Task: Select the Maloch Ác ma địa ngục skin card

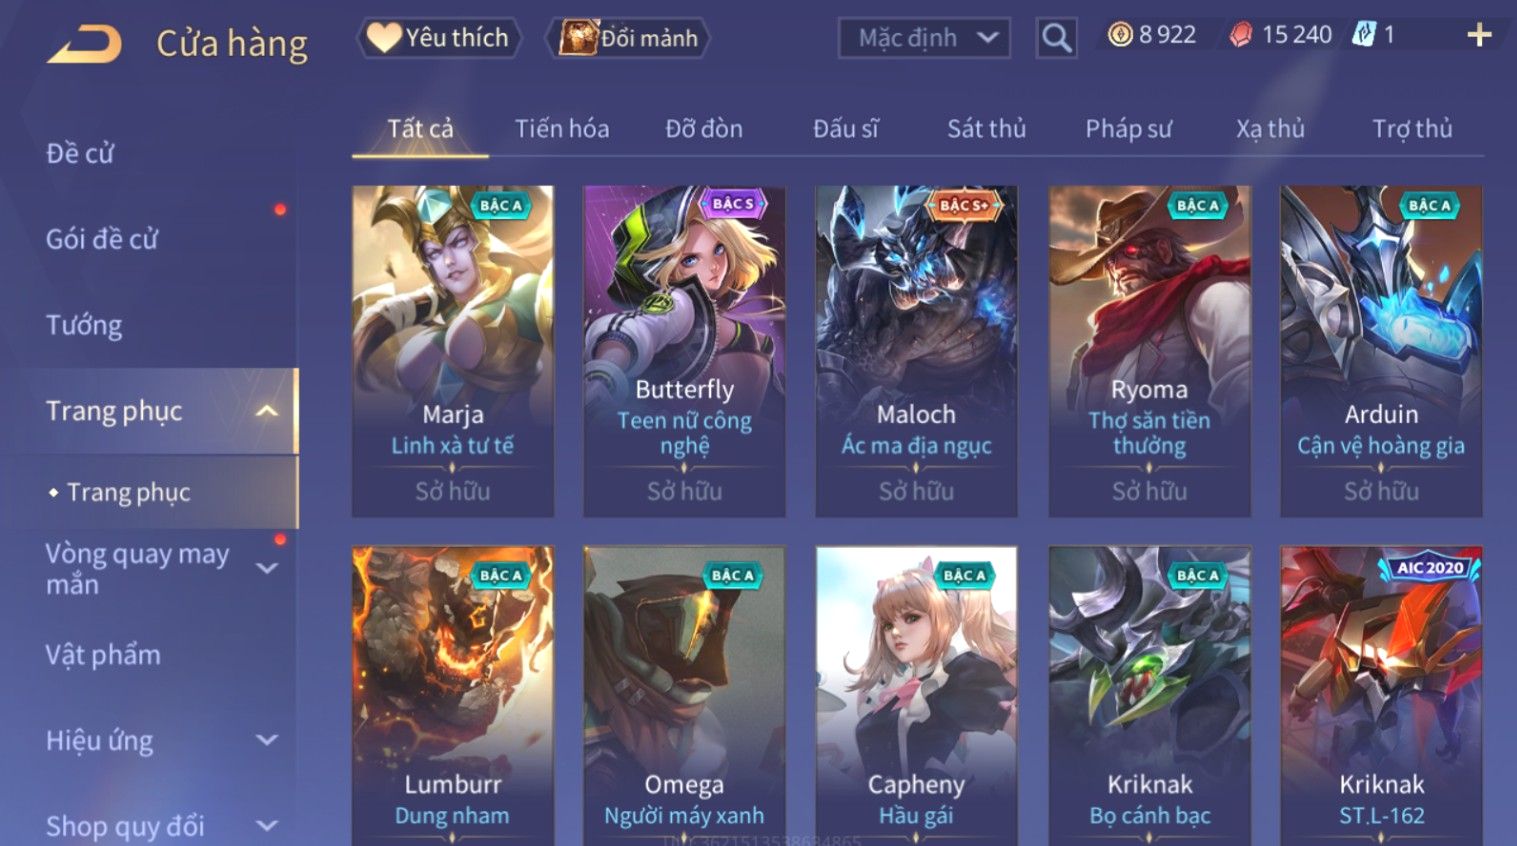Action: [x=916, y=351]
